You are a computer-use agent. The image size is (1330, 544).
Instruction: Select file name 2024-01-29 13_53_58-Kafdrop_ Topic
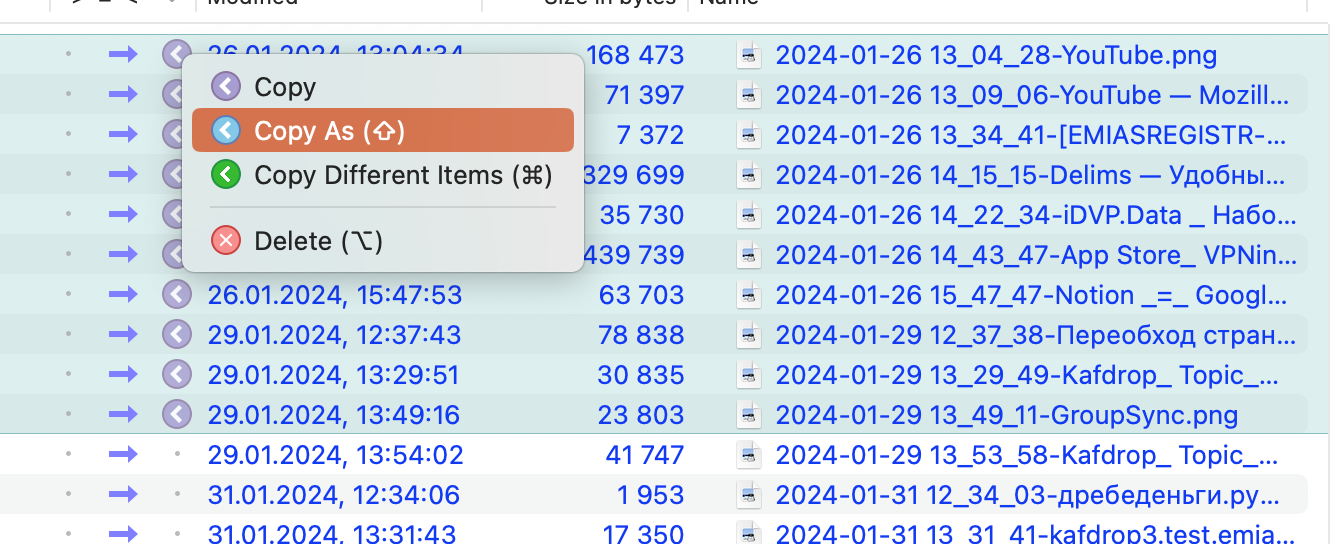[1027, 455]
